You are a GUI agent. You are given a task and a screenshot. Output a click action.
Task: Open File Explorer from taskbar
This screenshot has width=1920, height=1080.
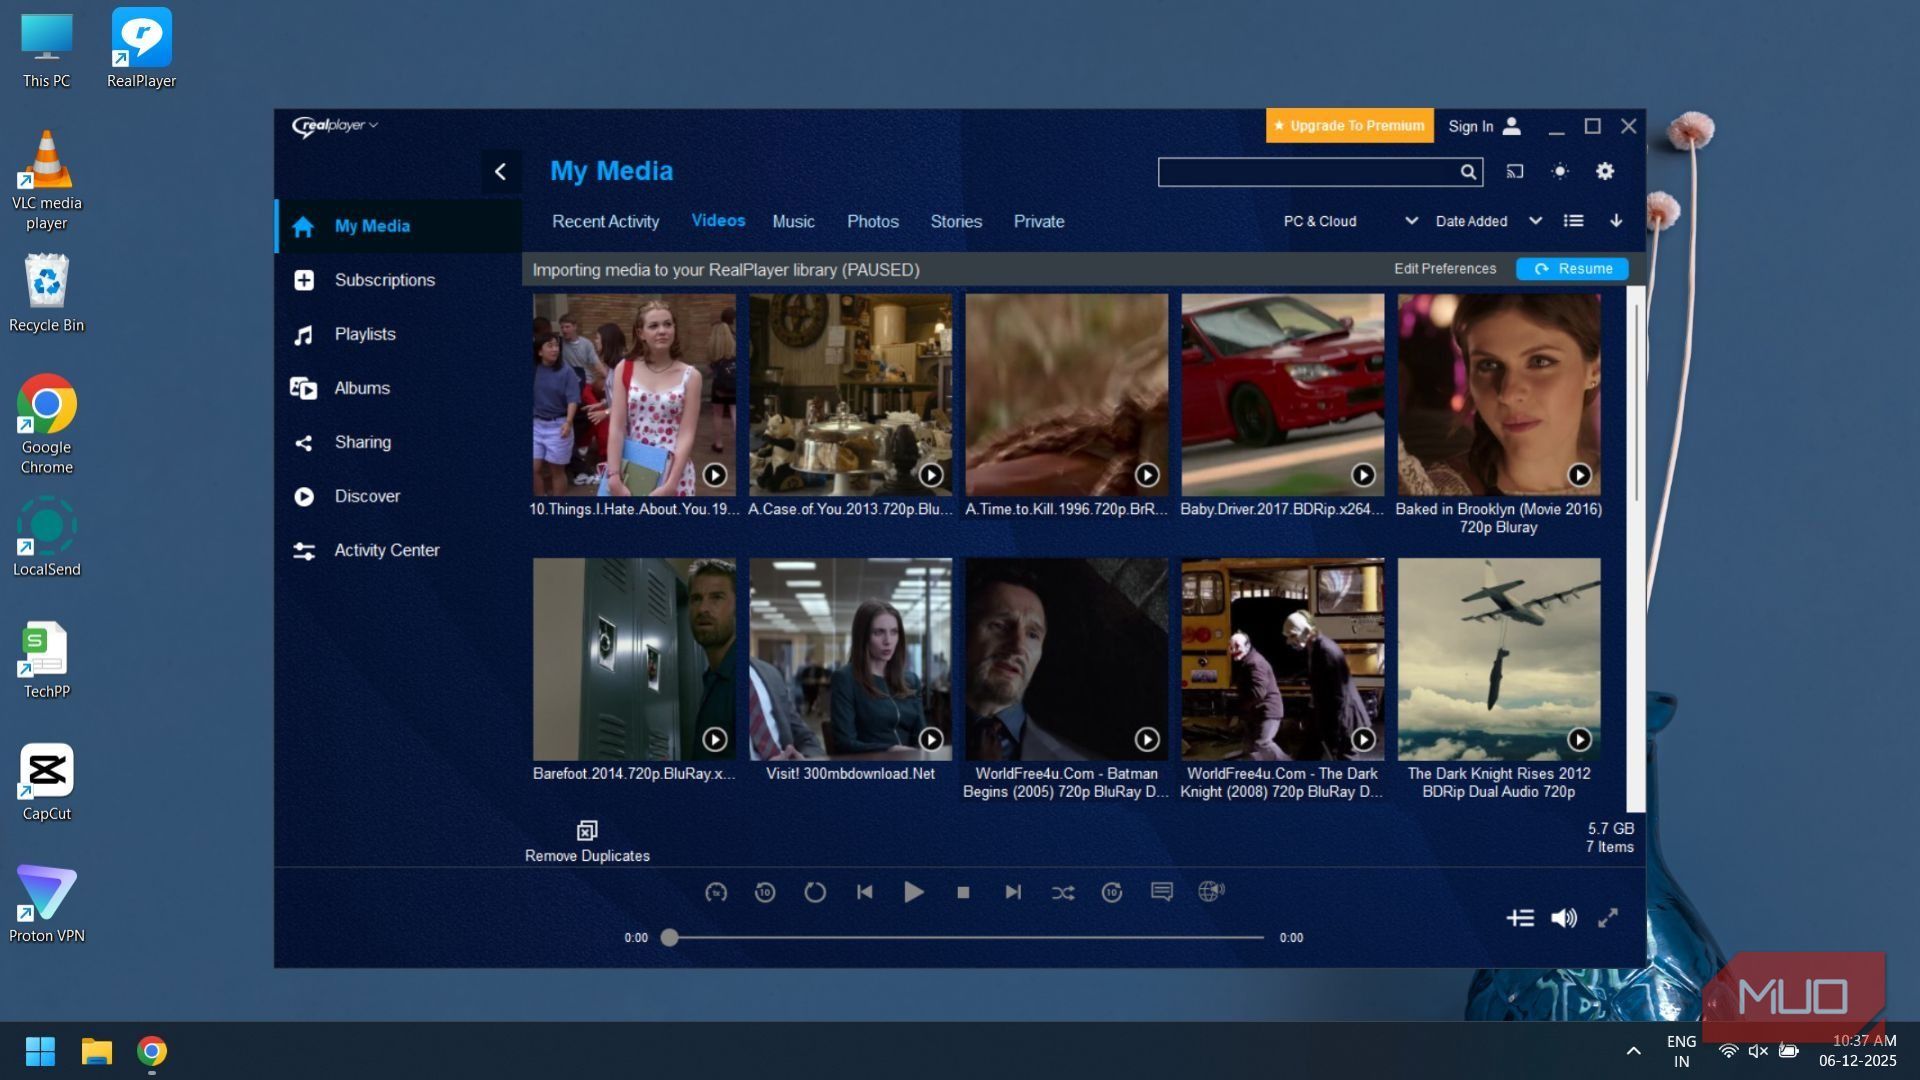pyautogui.click(x=97, y=1051)
